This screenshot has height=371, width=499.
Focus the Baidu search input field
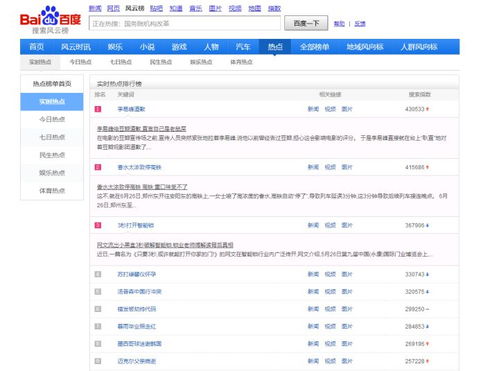[x=185, y=23]
